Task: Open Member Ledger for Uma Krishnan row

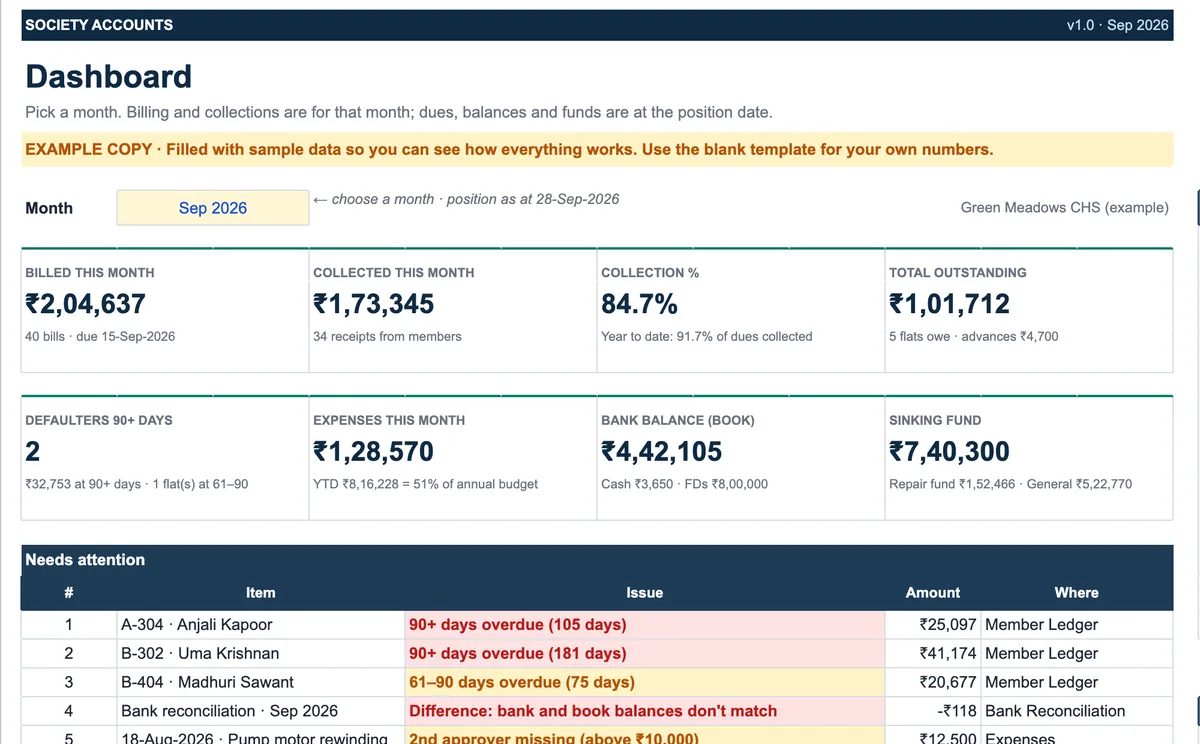Action: [x=1041, y=653]
